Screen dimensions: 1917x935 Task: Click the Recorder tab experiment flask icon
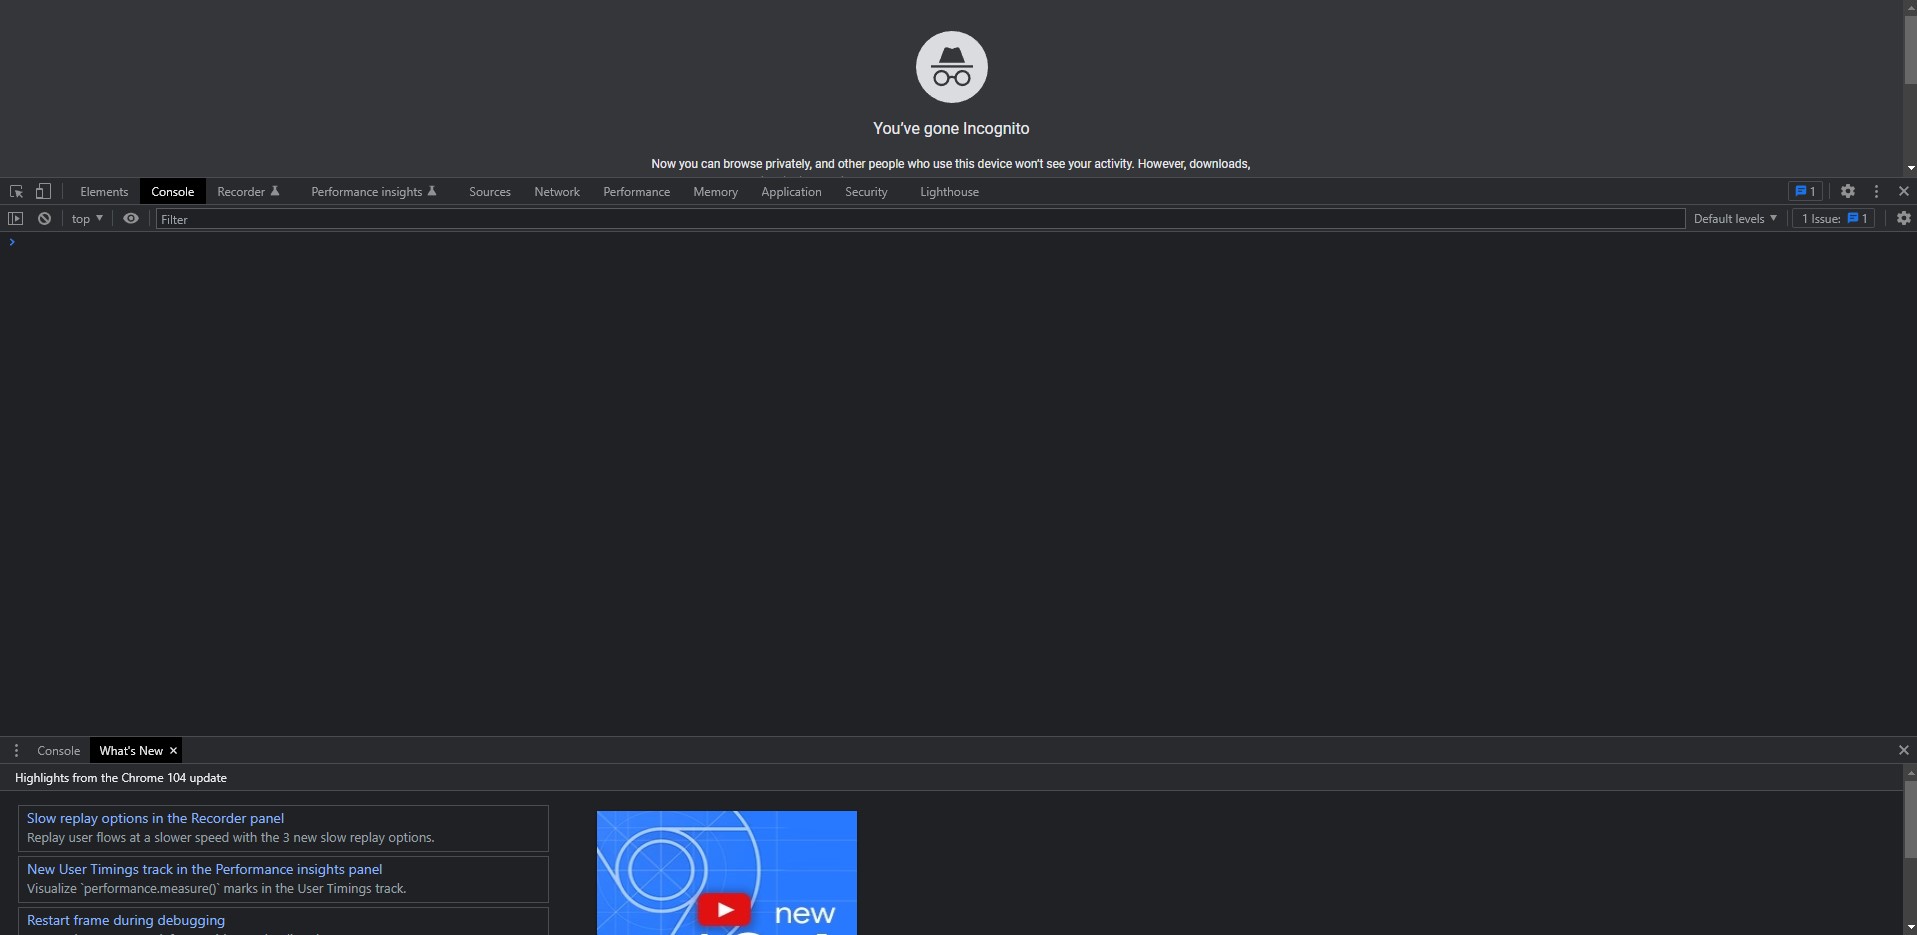pos(275,191)
